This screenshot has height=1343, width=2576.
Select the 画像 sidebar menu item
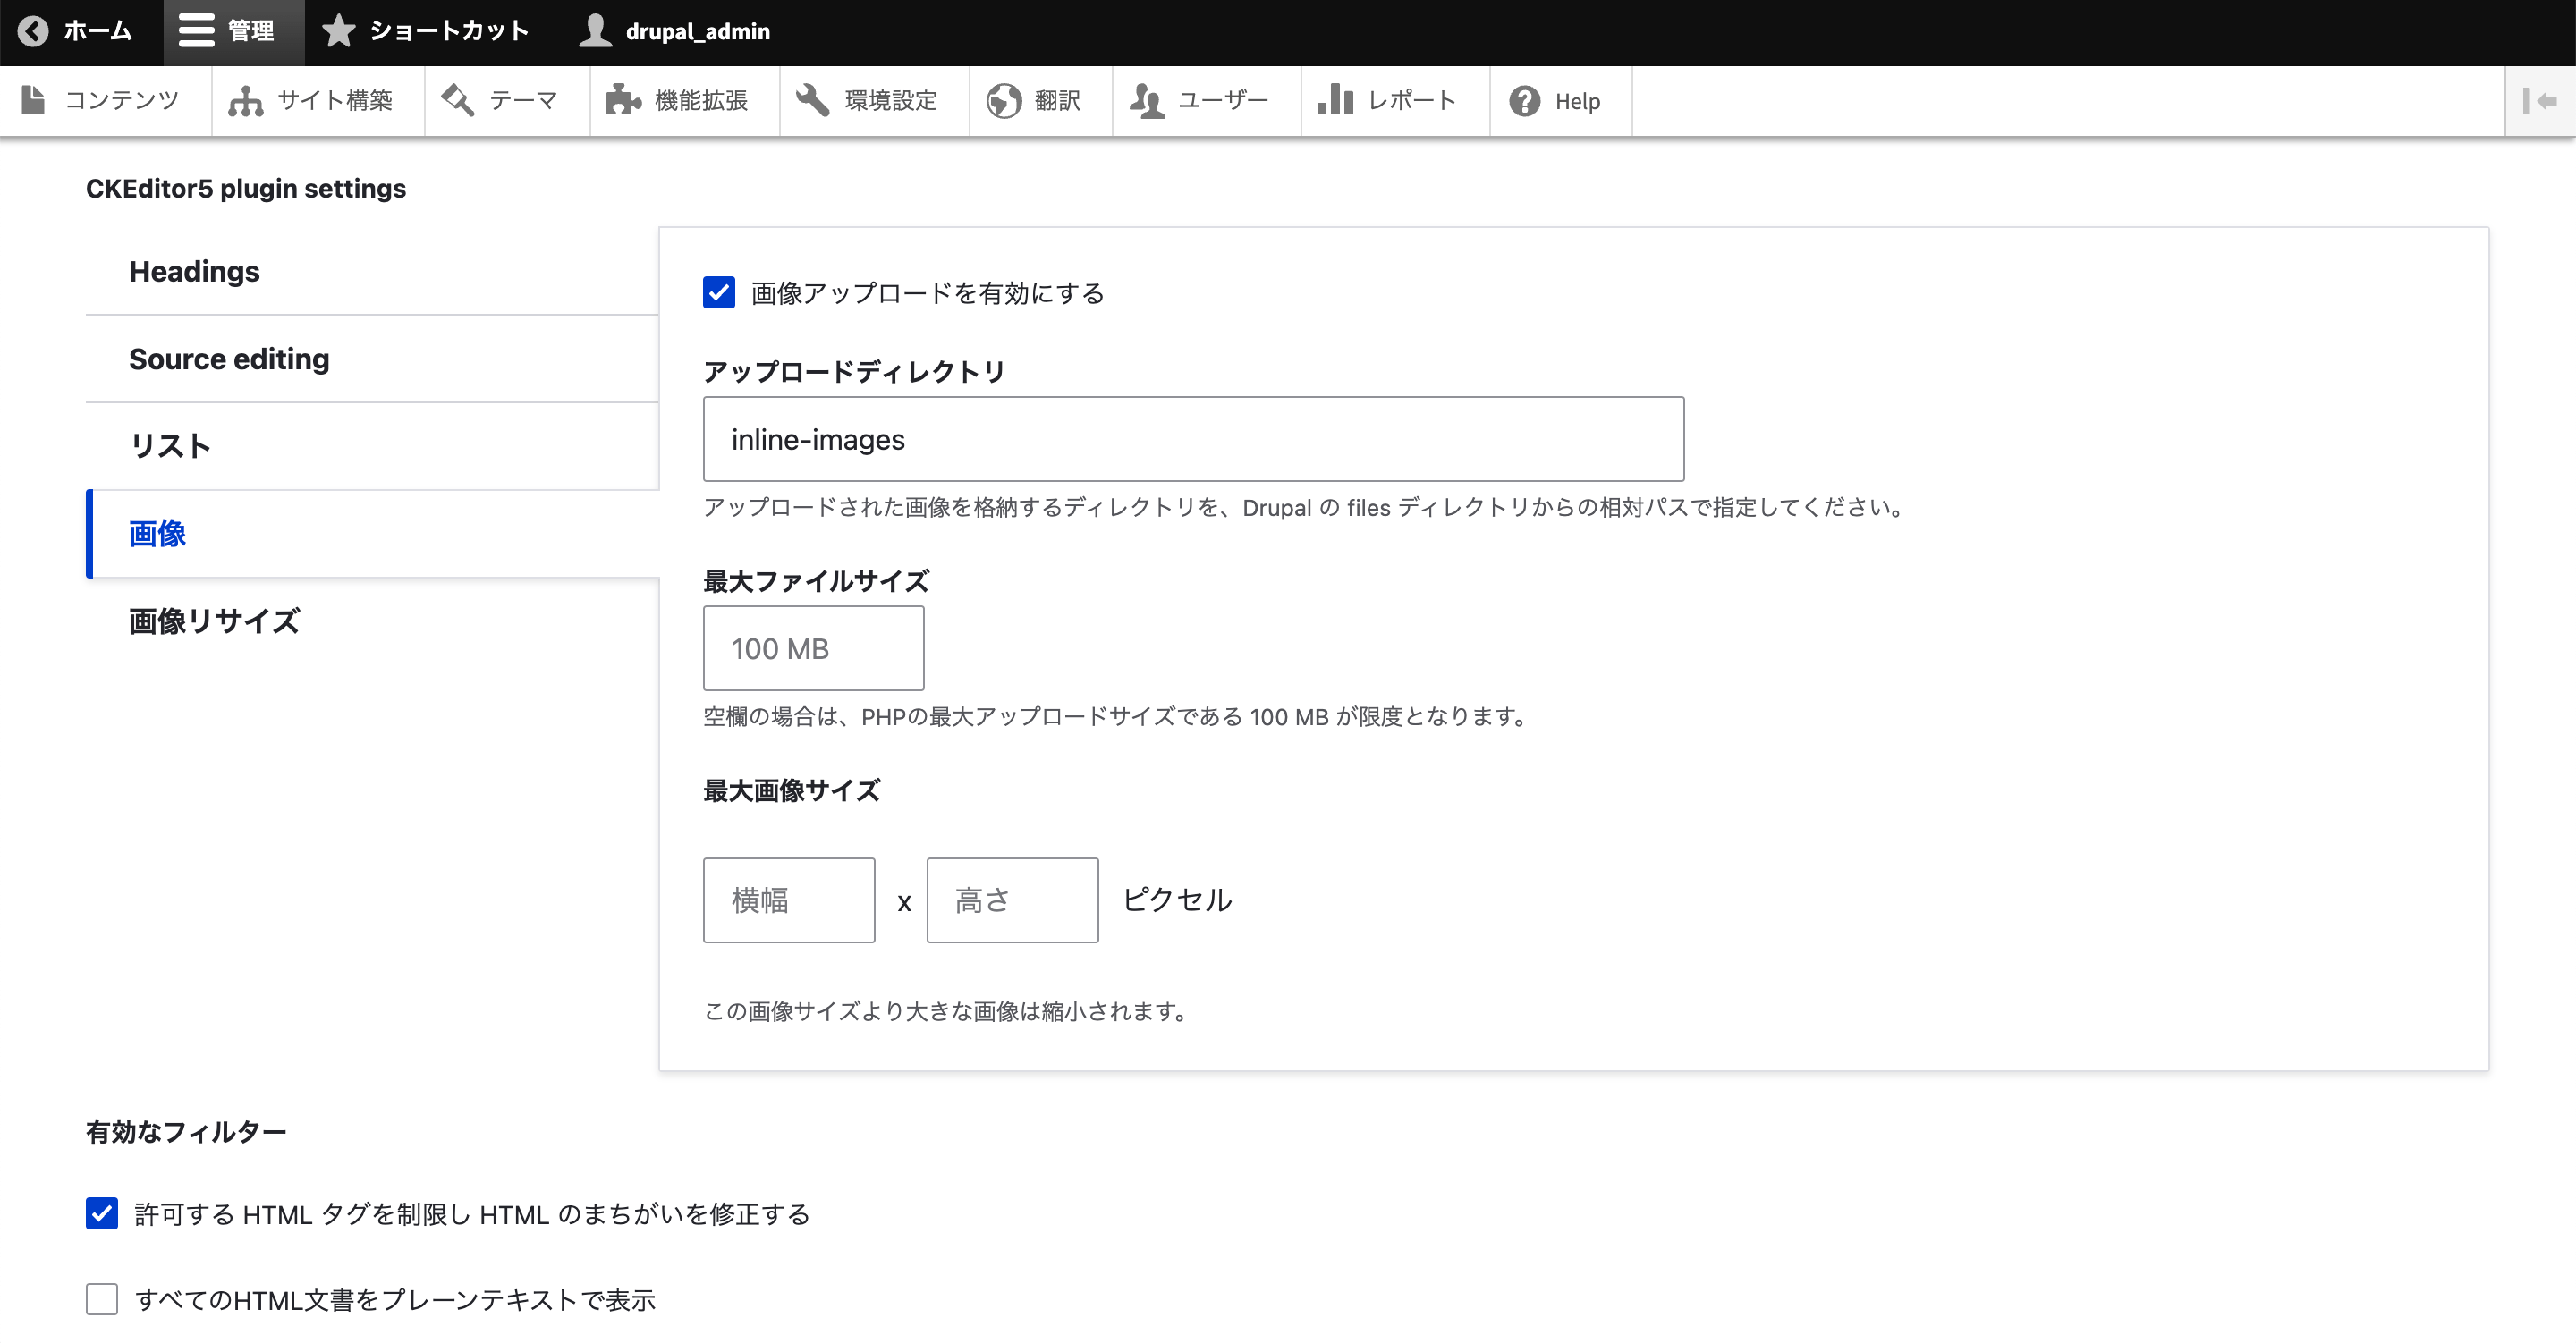click(x=155, y=531)
